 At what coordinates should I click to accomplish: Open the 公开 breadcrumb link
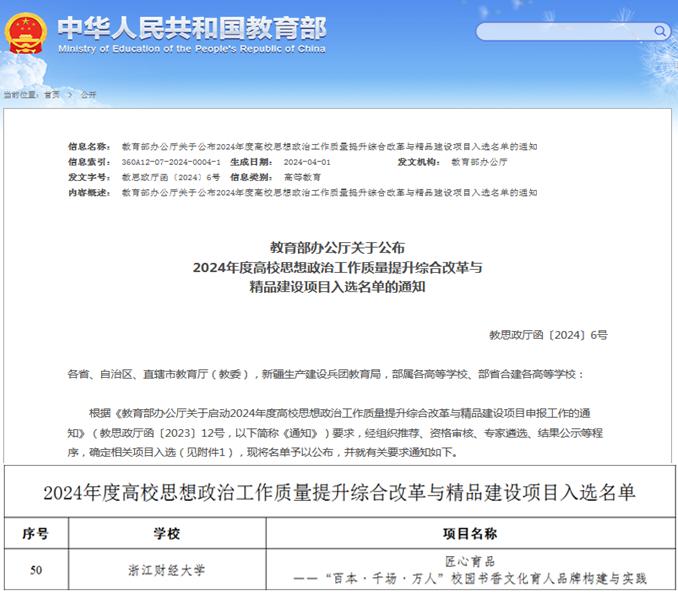tap(88, 94)
